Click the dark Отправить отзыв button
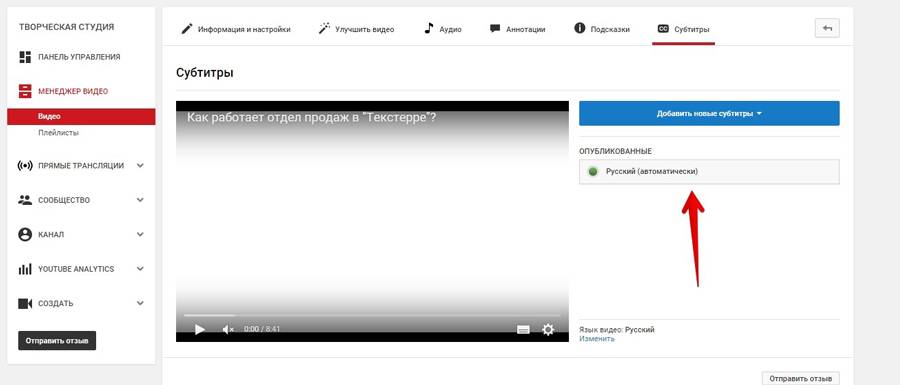 click(x=57, y=341)
